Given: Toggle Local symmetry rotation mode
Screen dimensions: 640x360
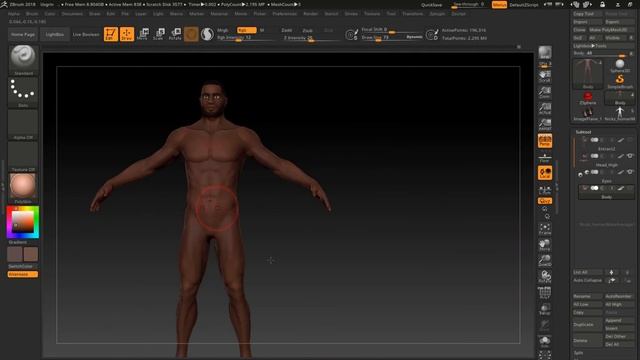Looking at the screenshot, I should [x=545, y=173].
